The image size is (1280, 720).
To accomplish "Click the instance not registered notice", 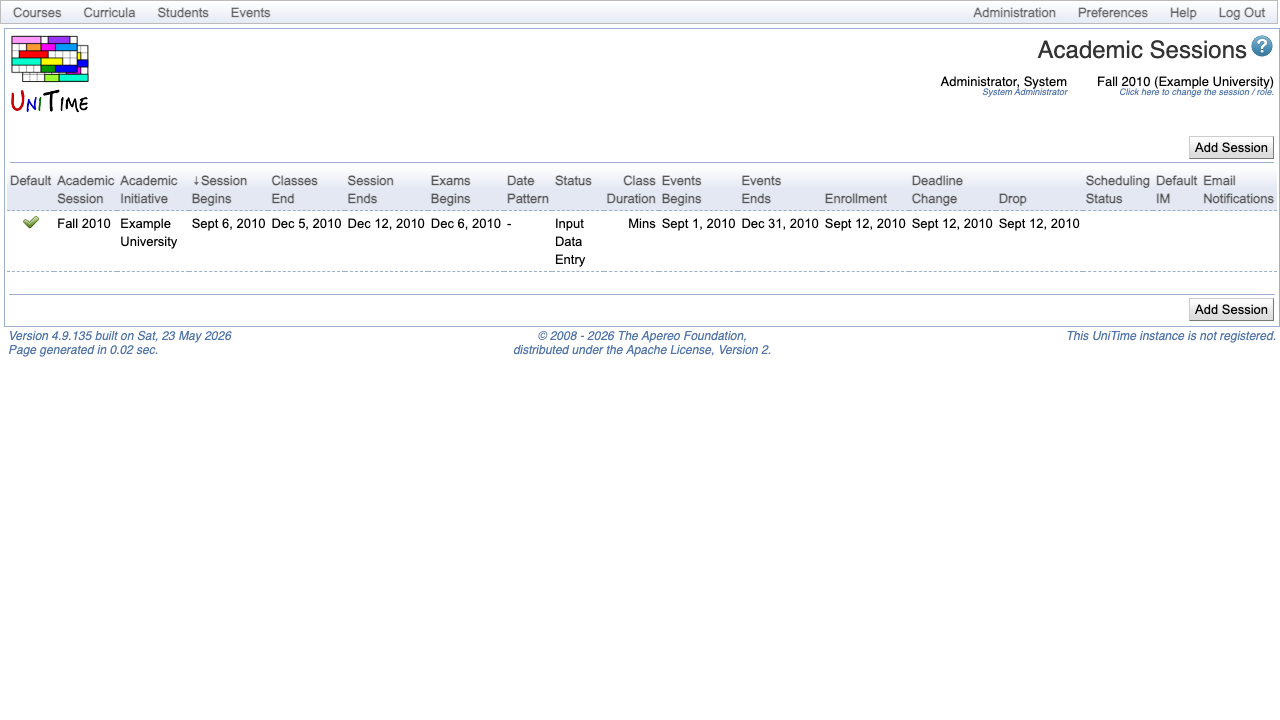I will 1171,336.
